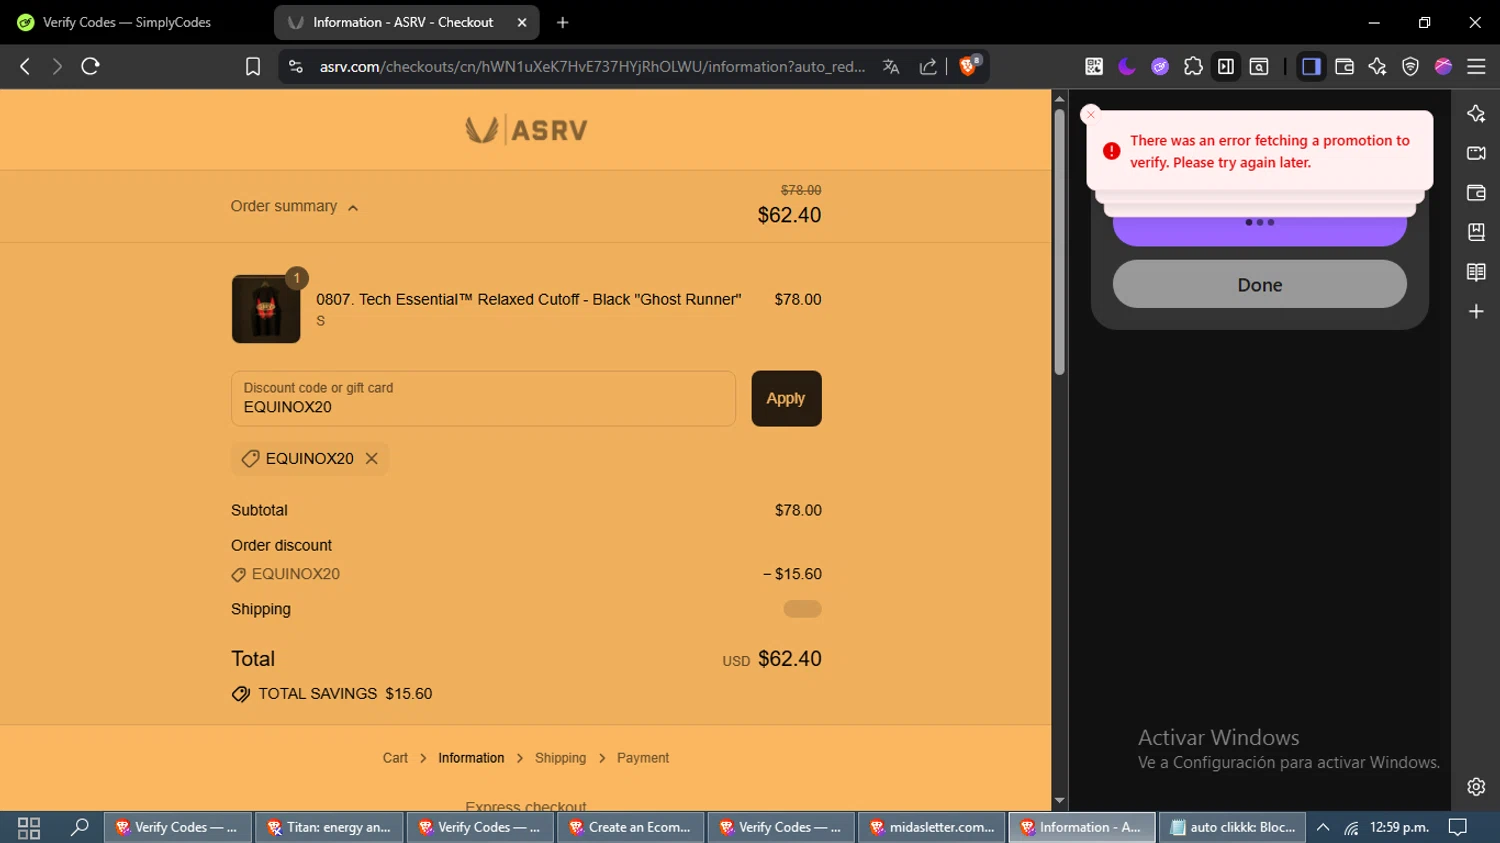Image resolution: width=1500 pixels, height=843 pixels.
Task: Select the Payment breadcrumb step
Action: (x=643, y=758)
